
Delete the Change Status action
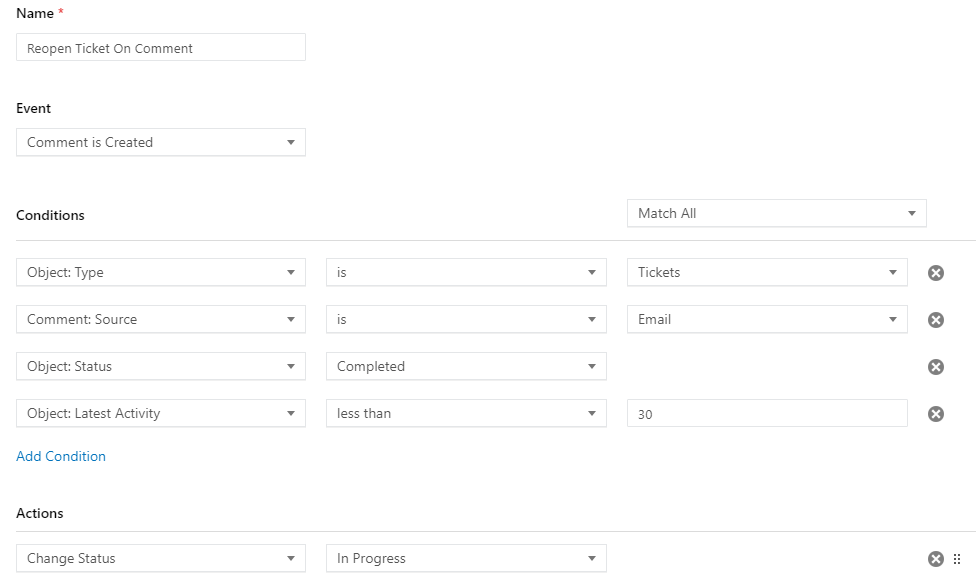[936, 559]
